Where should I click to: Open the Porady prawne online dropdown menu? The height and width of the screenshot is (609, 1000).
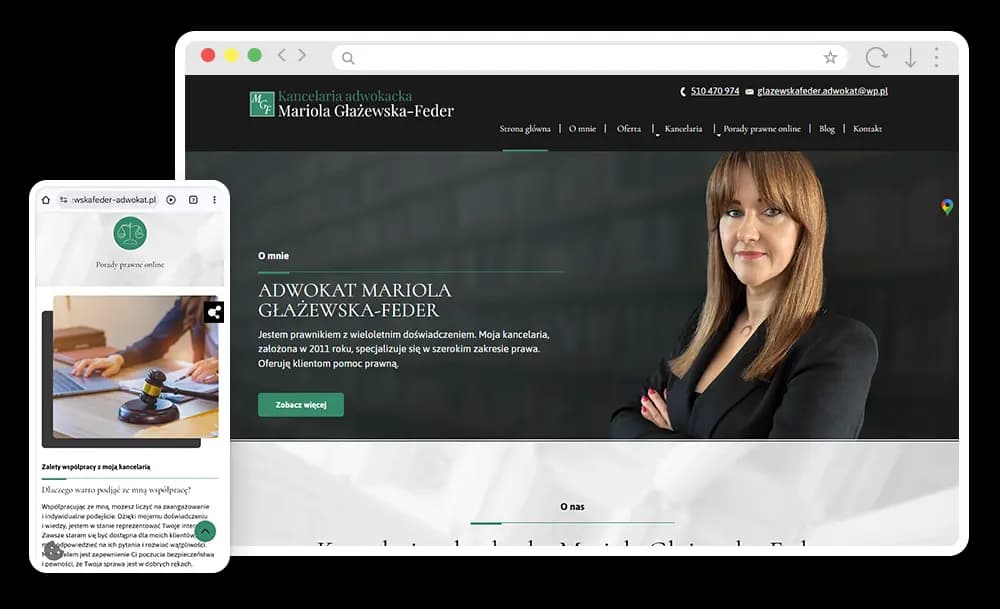[x=761, y=129]
